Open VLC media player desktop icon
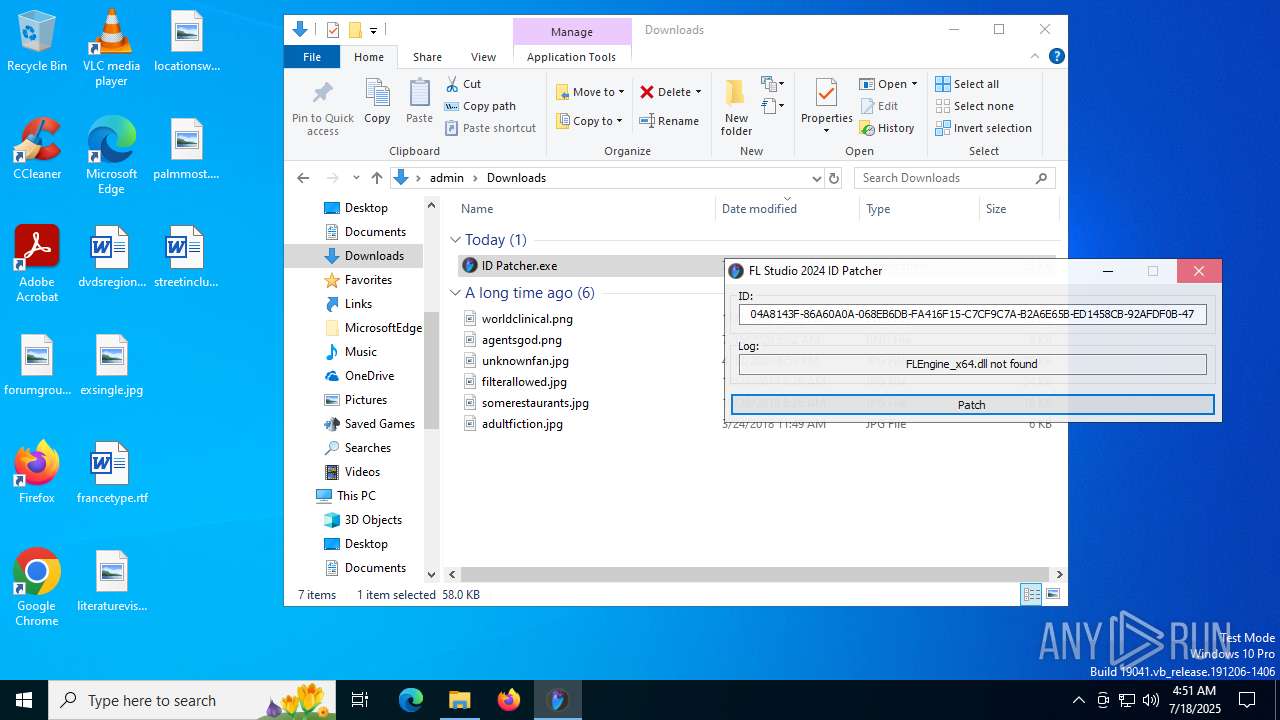 [111, 48]
